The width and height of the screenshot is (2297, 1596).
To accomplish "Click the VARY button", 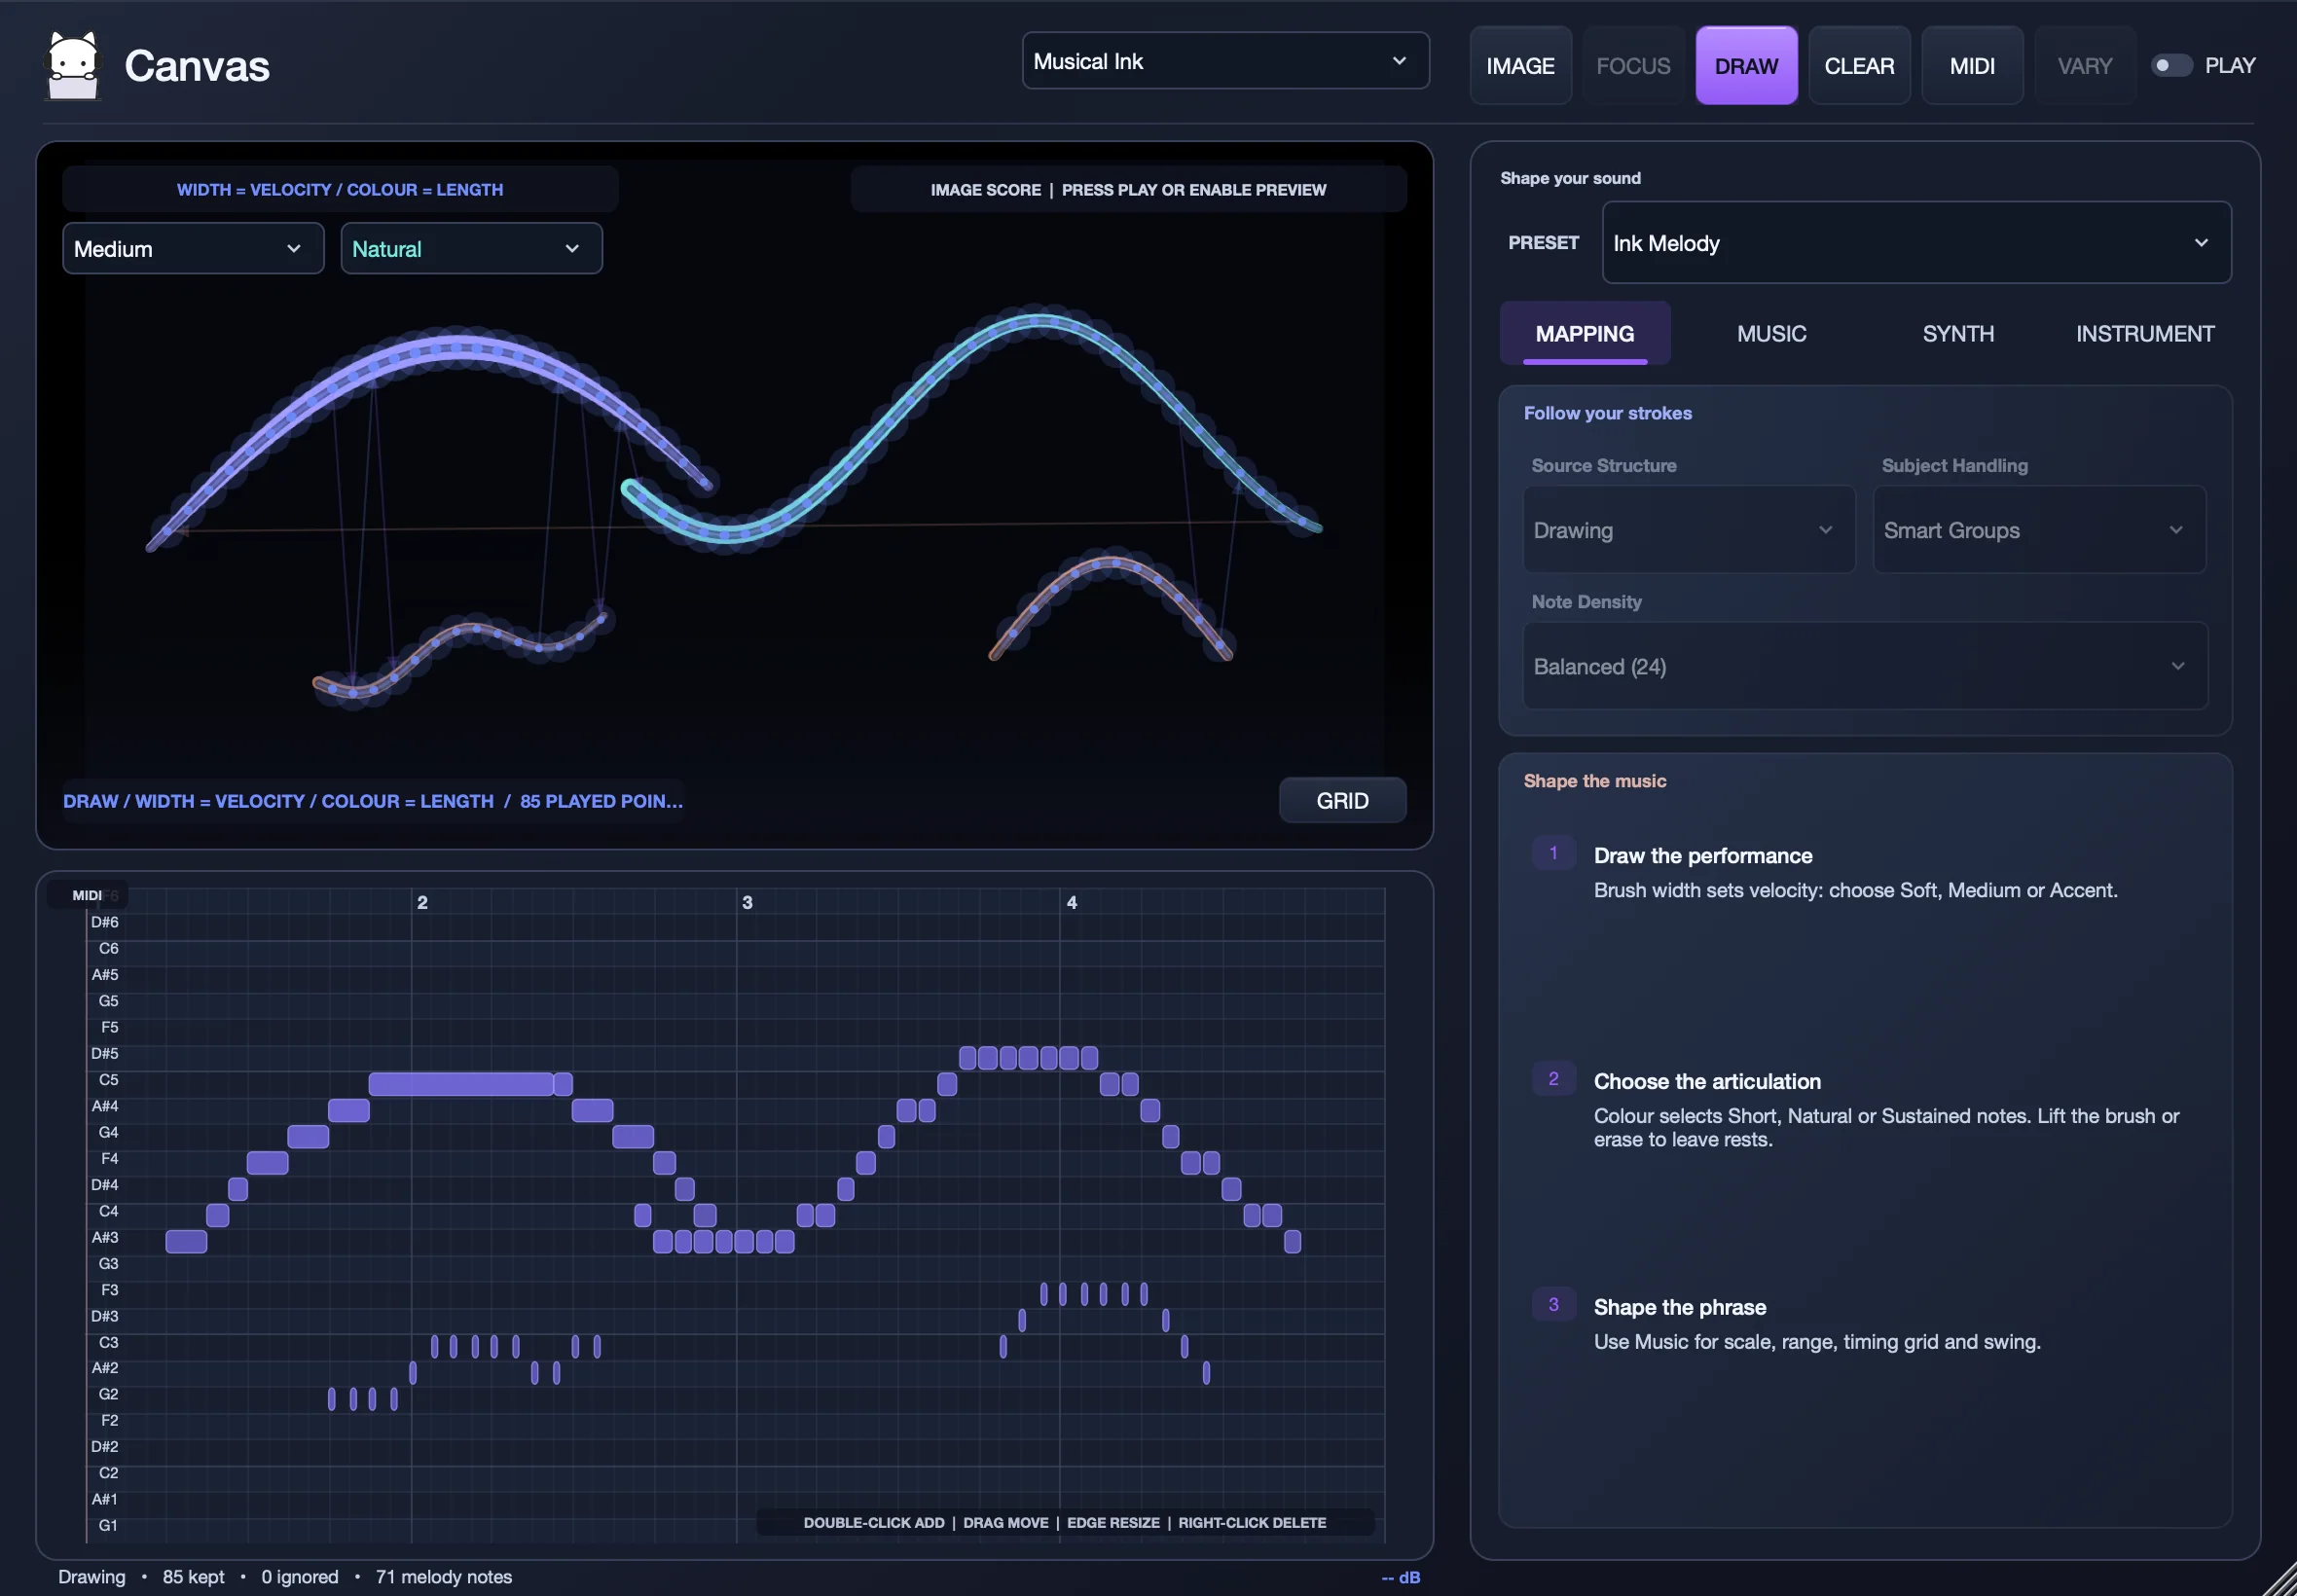I will coord(2085,66).
